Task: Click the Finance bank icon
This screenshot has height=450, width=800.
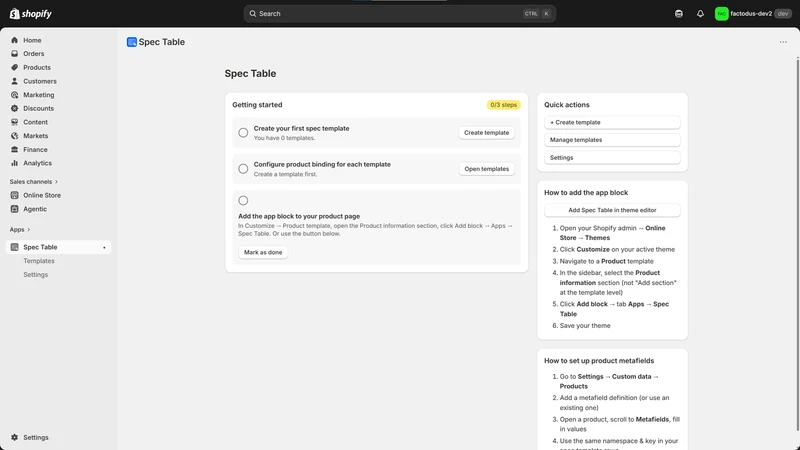Action: (x=14, y=149)
